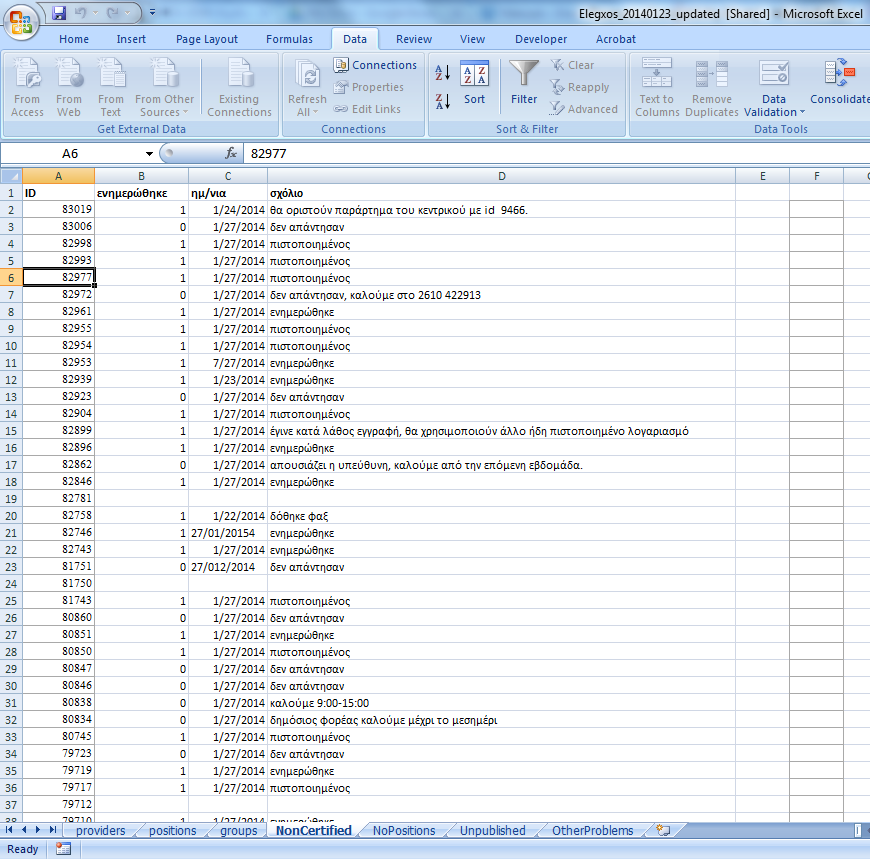Reapply the filter
This screenshot has height=859, width=870.
tap(580, 87)
